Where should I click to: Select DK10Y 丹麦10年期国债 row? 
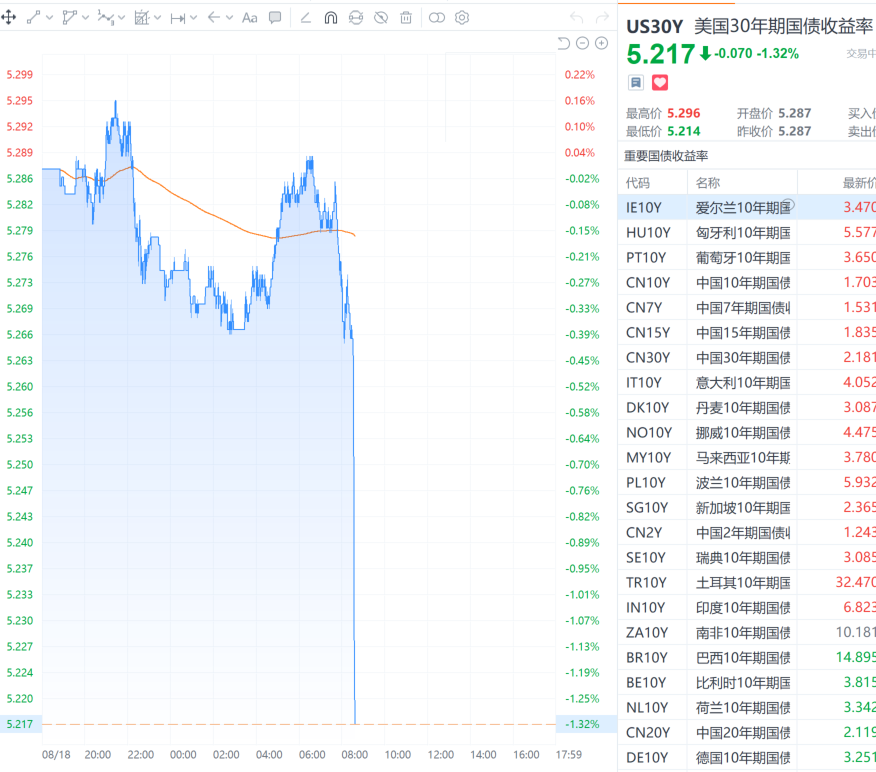point(747,407)
